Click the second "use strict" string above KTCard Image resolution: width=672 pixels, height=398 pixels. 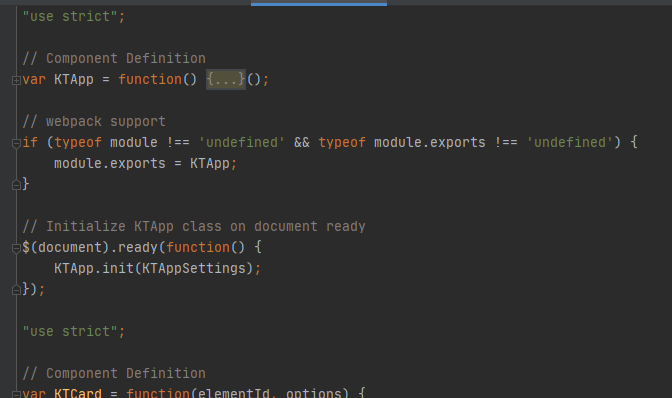tap(70, 331)
